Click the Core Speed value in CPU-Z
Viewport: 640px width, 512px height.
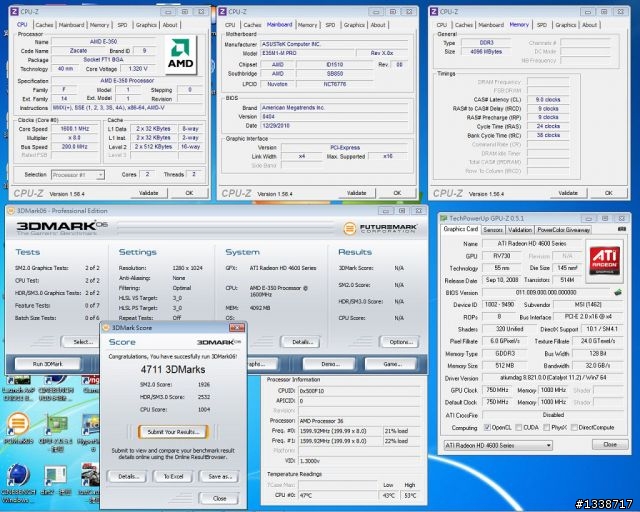coord(75,129)
